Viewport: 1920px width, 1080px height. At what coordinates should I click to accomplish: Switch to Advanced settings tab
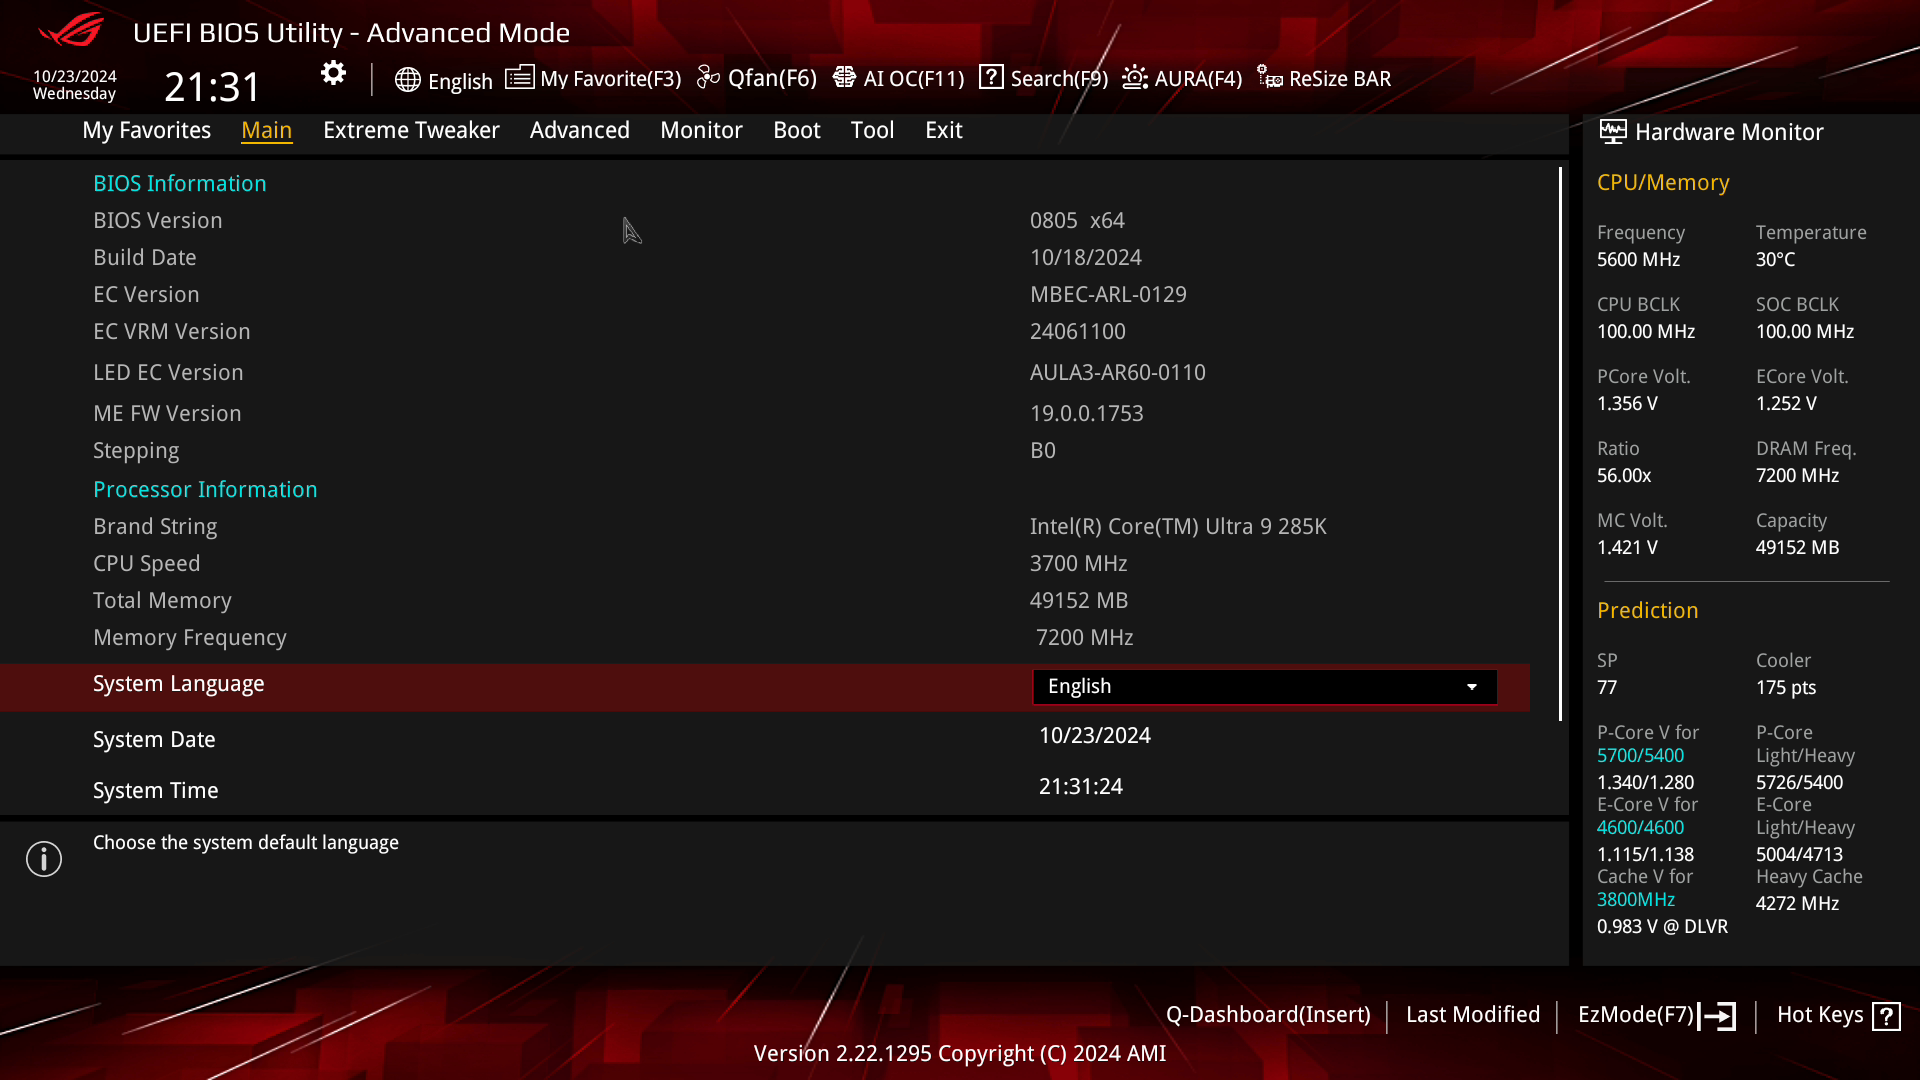pos(579,129)
